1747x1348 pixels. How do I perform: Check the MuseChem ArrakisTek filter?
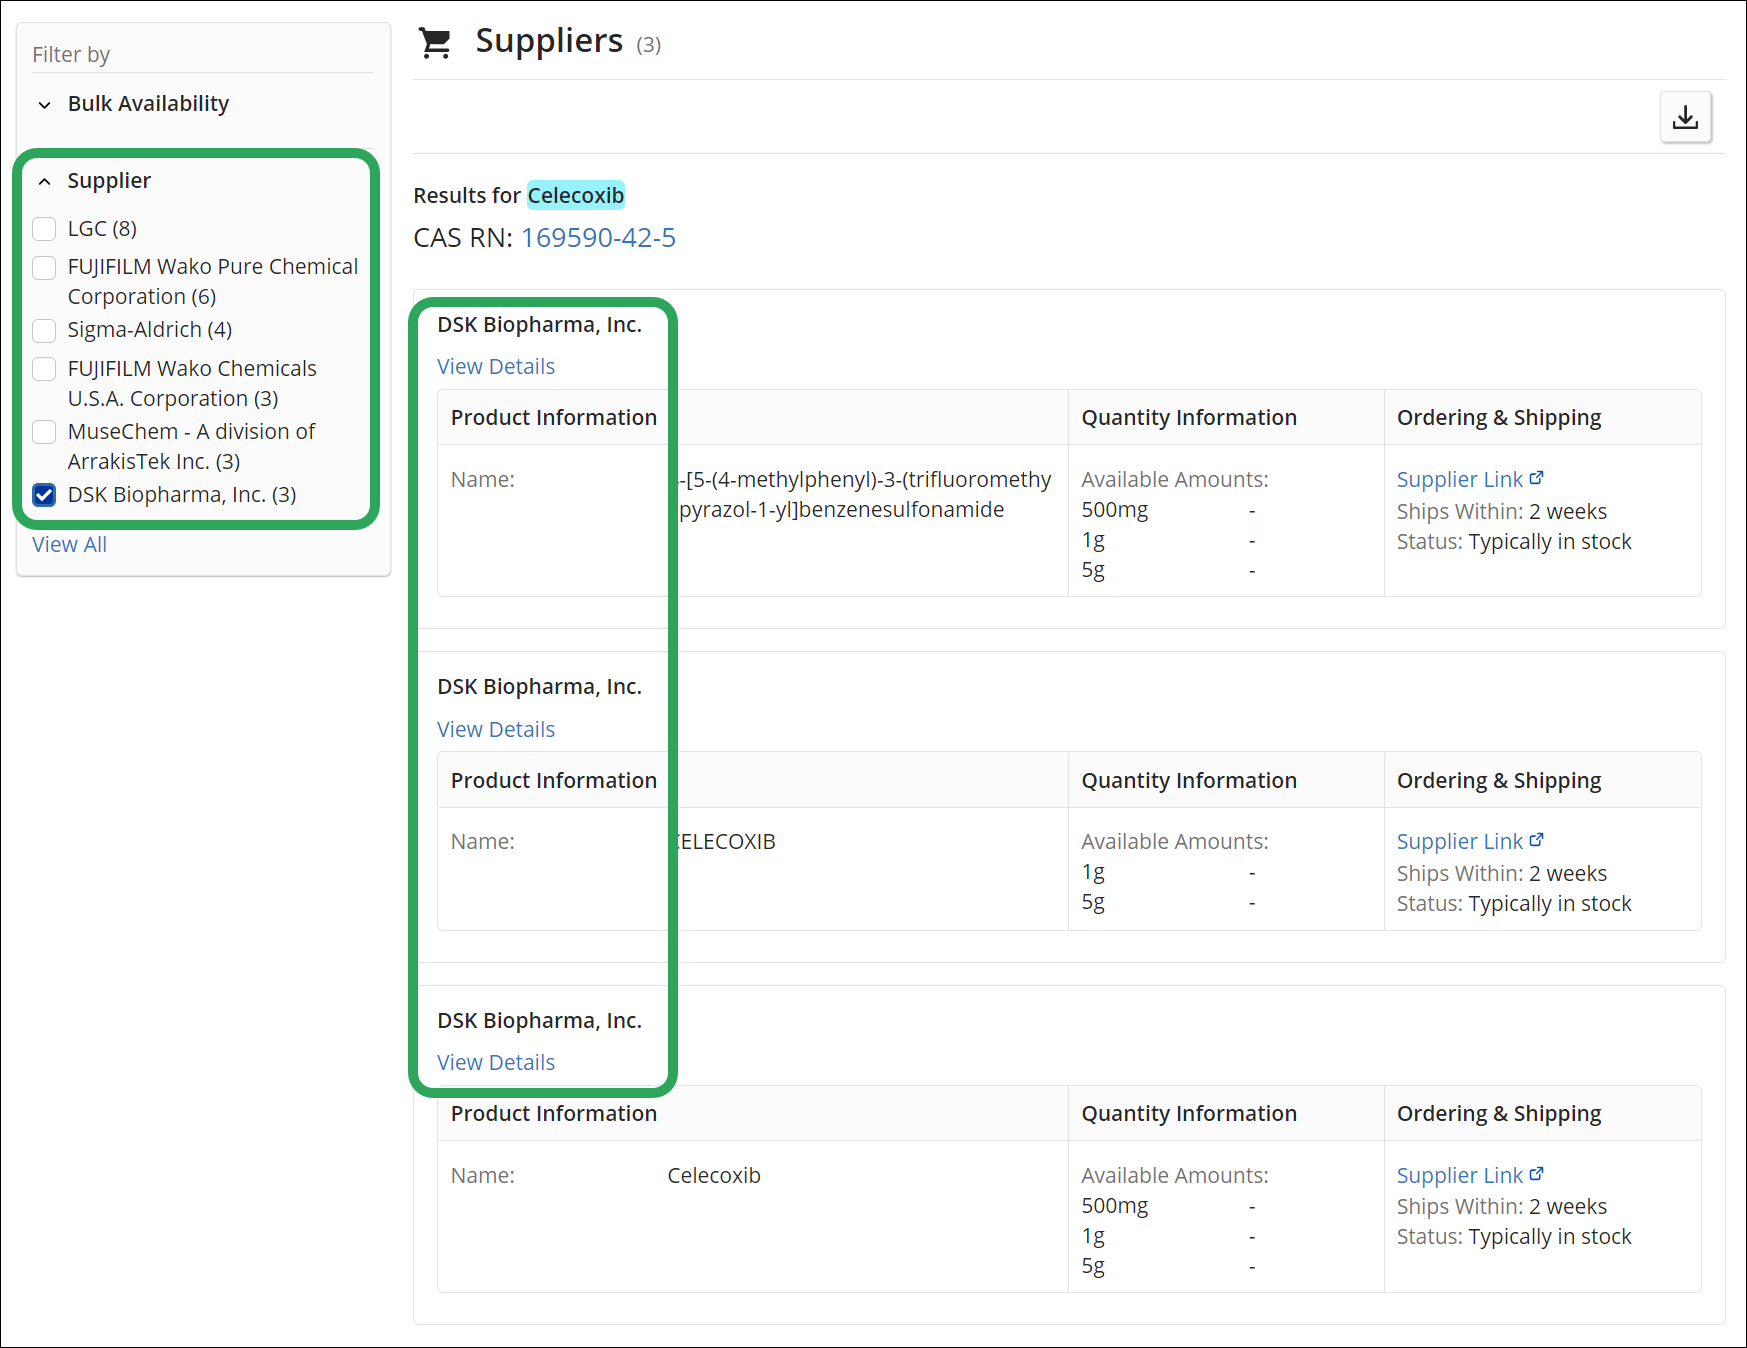44,432
